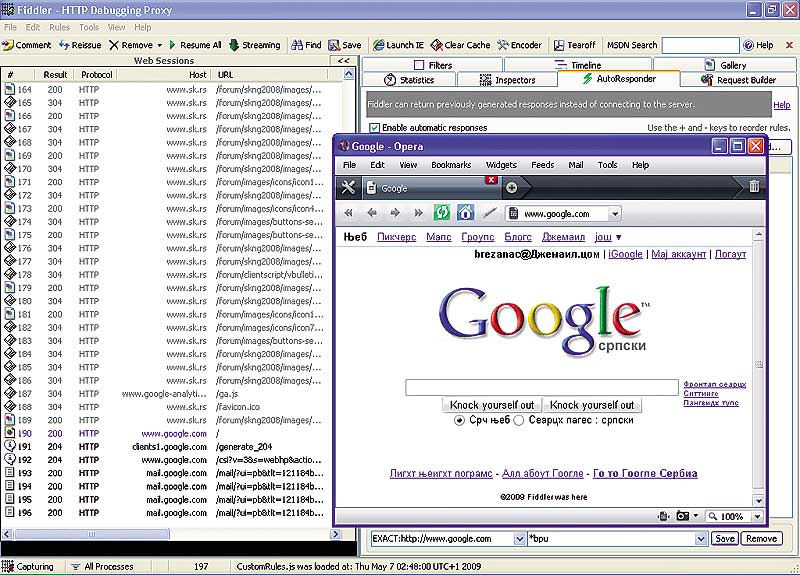
Task: Click Opera fast forward button
Action: point(418,213)
